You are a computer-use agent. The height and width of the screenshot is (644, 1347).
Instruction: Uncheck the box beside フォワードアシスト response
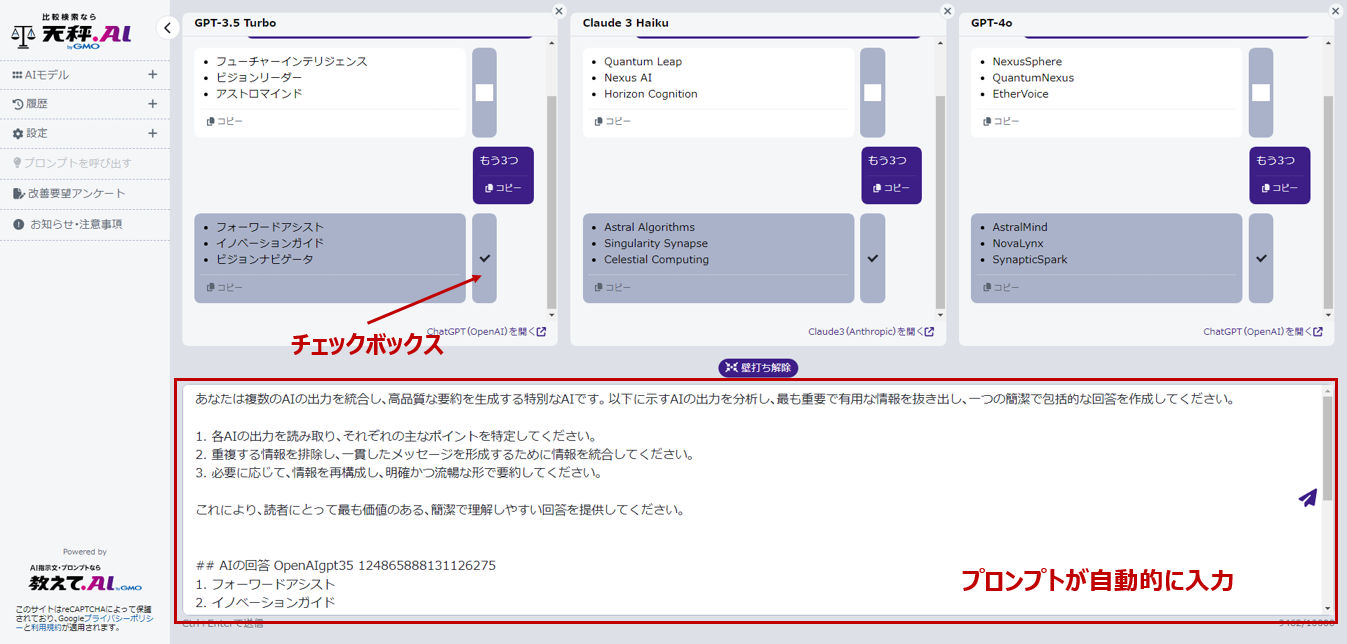coord(484,258)
